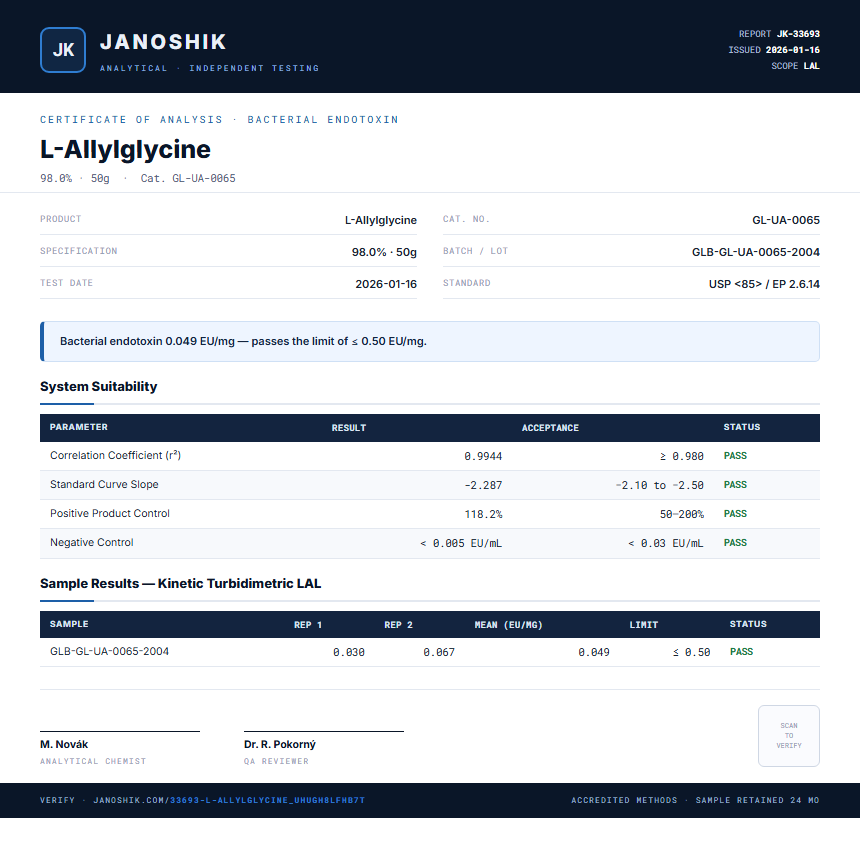Select issued date 2026-01-16 in header

point(793,50)
